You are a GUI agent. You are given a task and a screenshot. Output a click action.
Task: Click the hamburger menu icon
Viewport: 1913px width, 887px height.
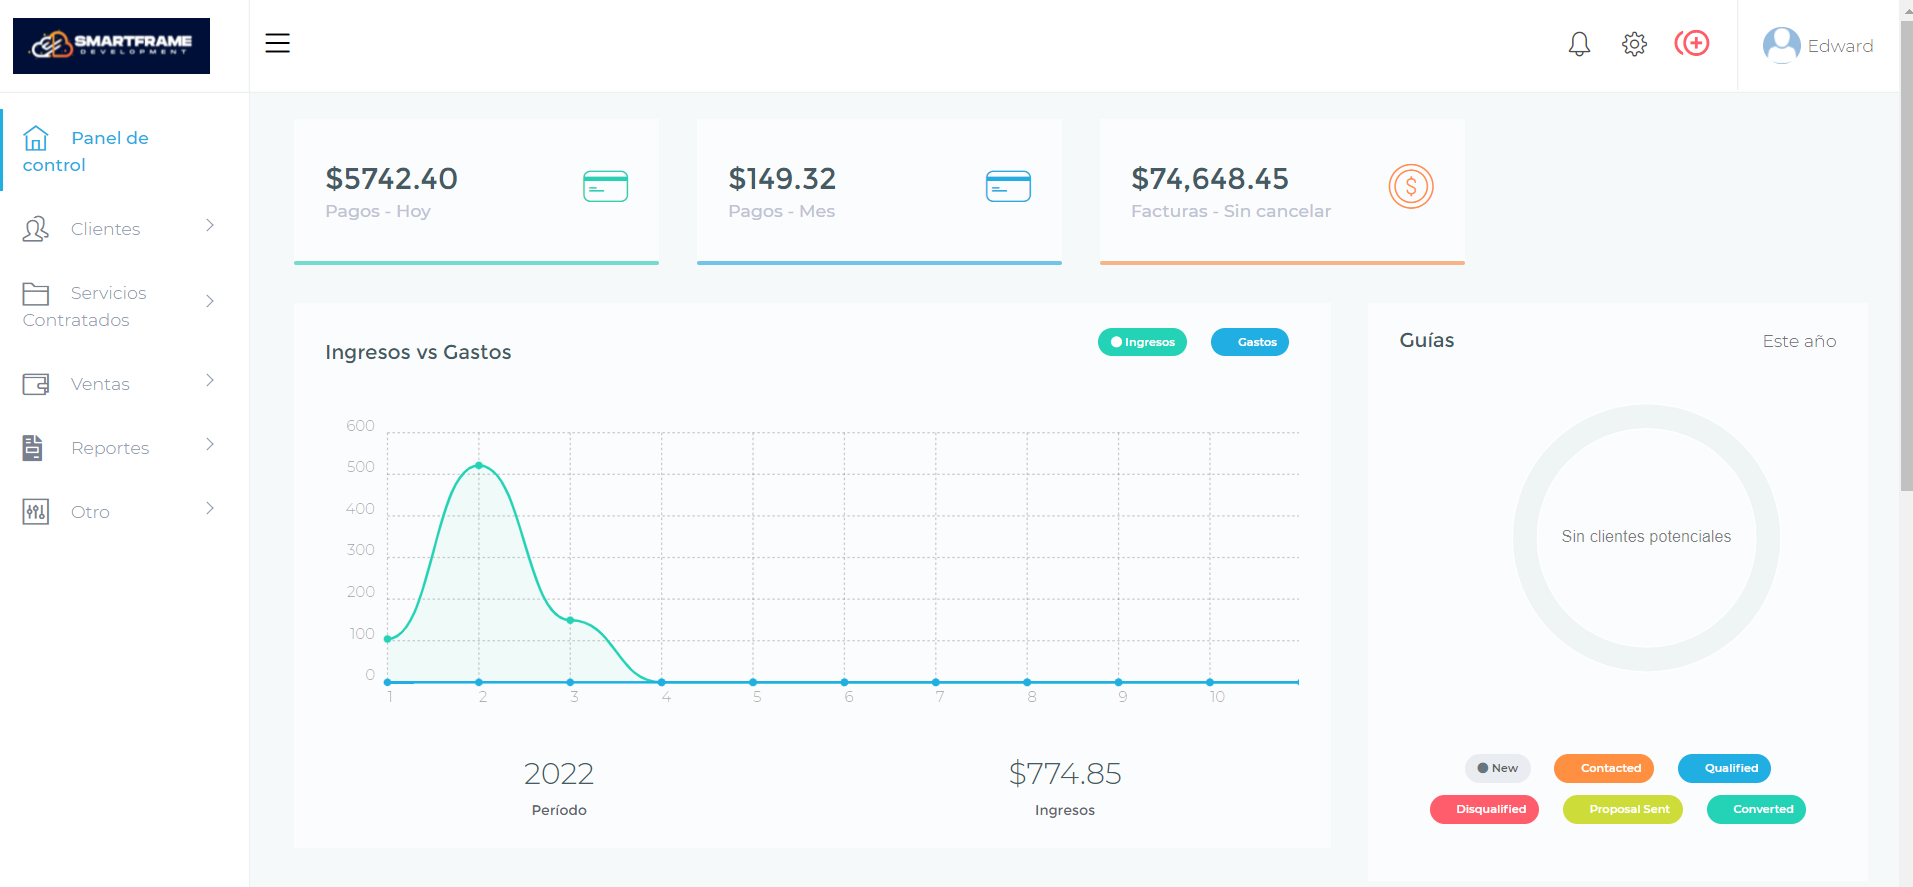tap(277, 43)
